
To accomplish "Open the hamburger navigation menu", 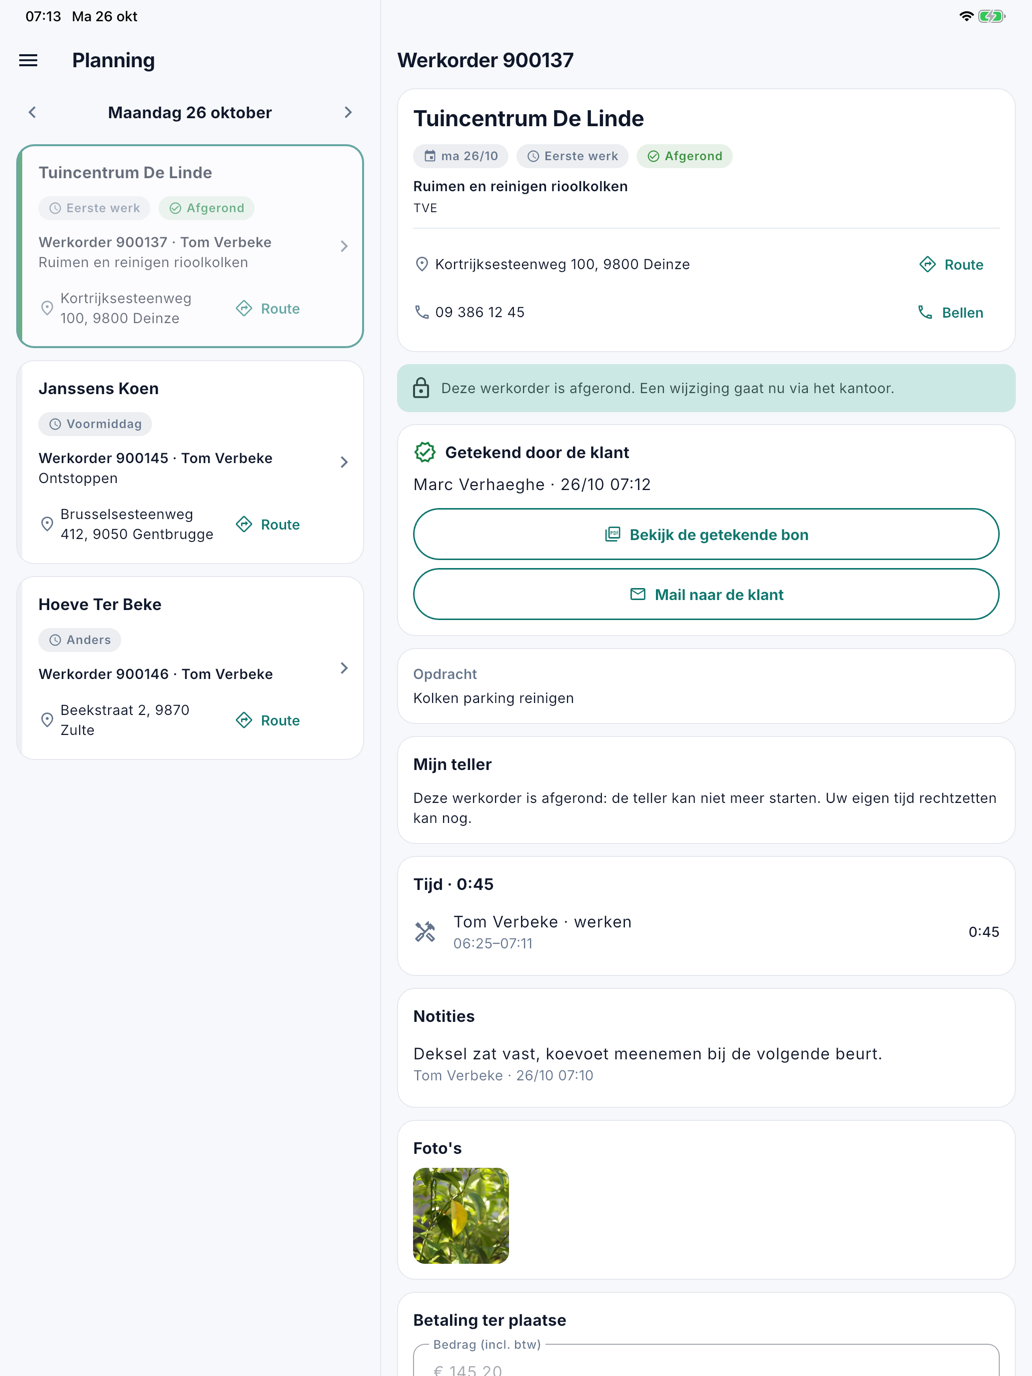I will (28, 60).
